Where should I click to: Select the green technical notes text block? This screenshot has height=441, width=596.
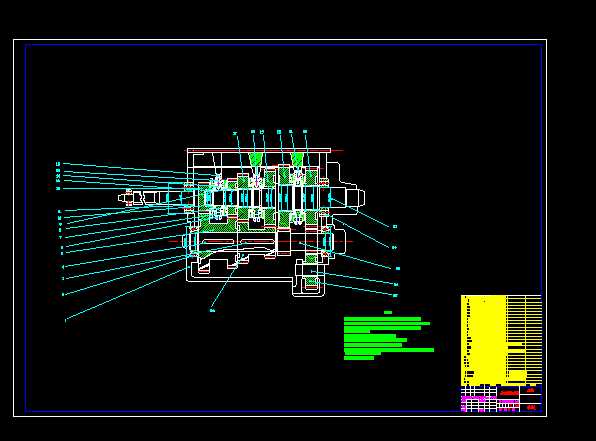(388, 335)
